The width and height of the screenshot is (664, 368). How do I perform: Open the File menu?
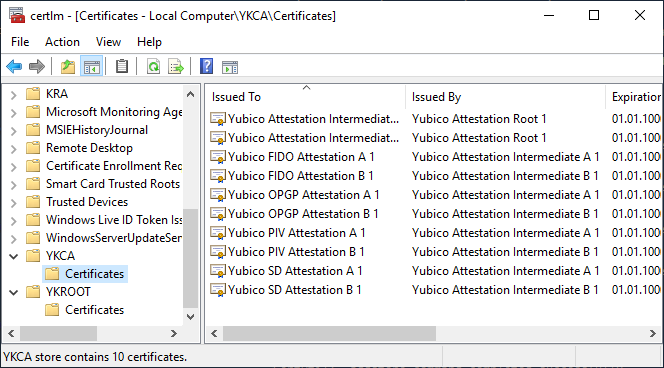(20, 42)
